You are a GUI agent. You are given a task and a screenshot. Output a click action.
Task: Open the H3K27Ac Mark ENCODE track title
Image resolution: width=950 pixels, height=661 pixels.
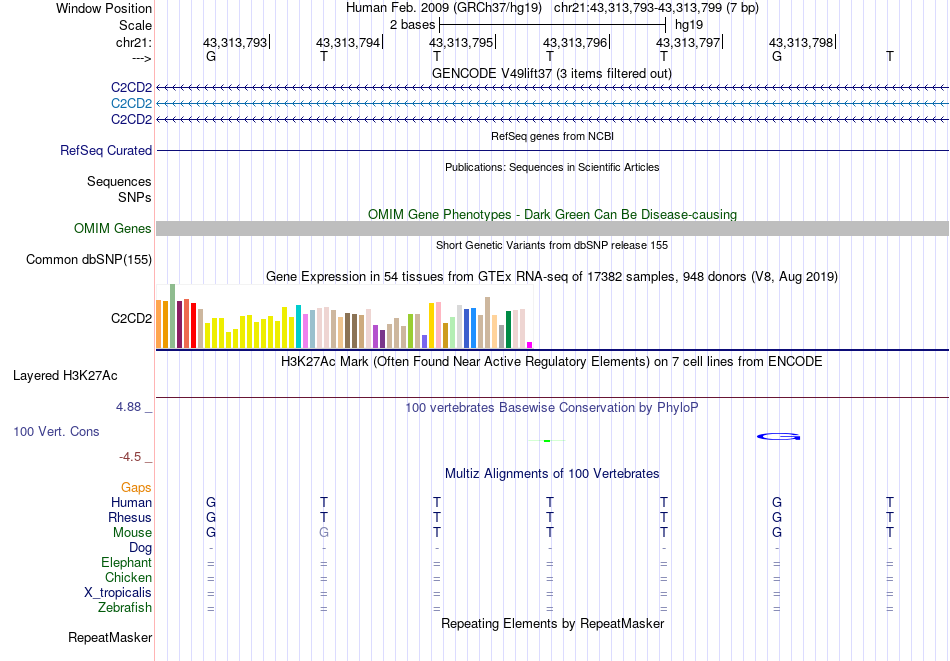pyautogui.click(x=552, y=362)
